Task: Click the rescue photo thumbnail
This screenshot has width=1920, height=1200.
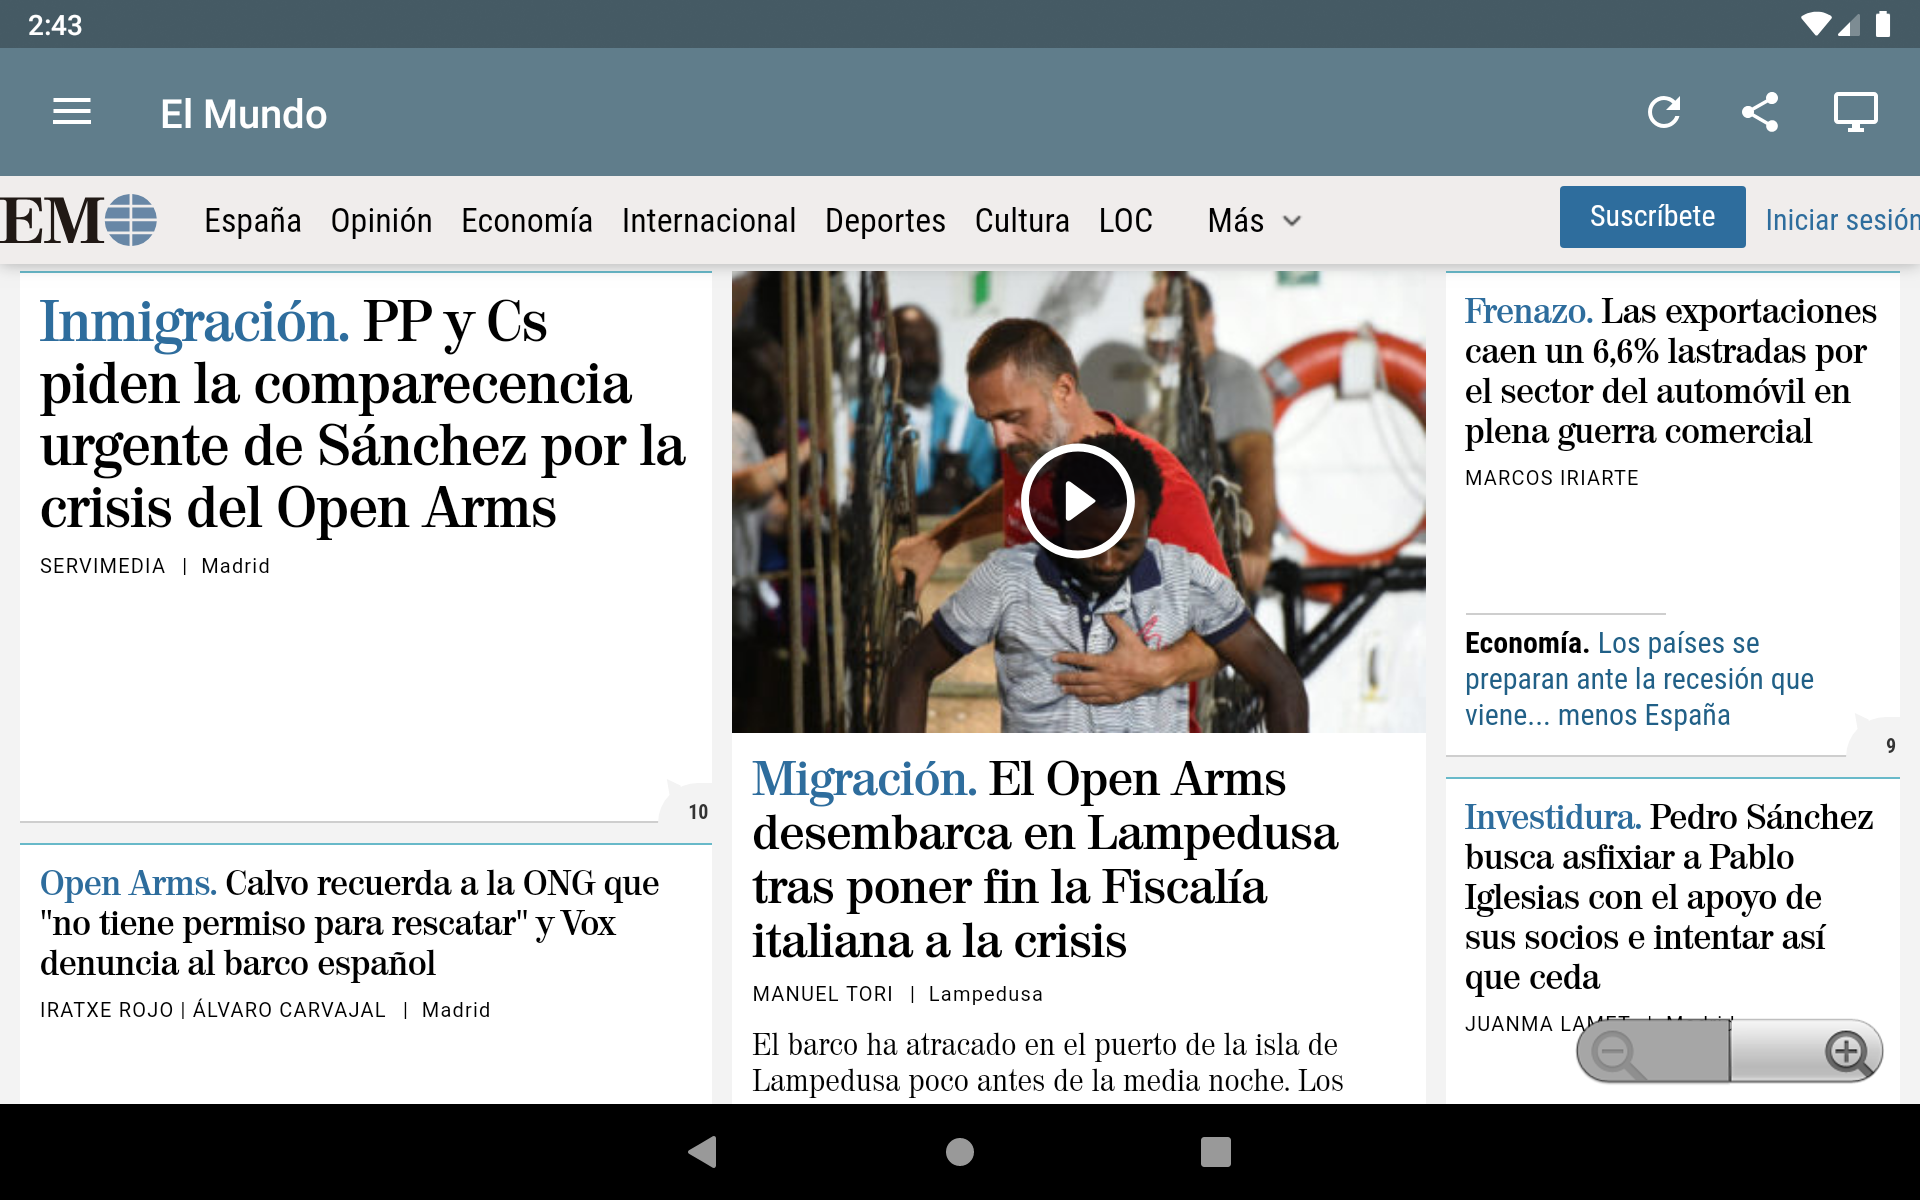Action: click(1078, 502)
